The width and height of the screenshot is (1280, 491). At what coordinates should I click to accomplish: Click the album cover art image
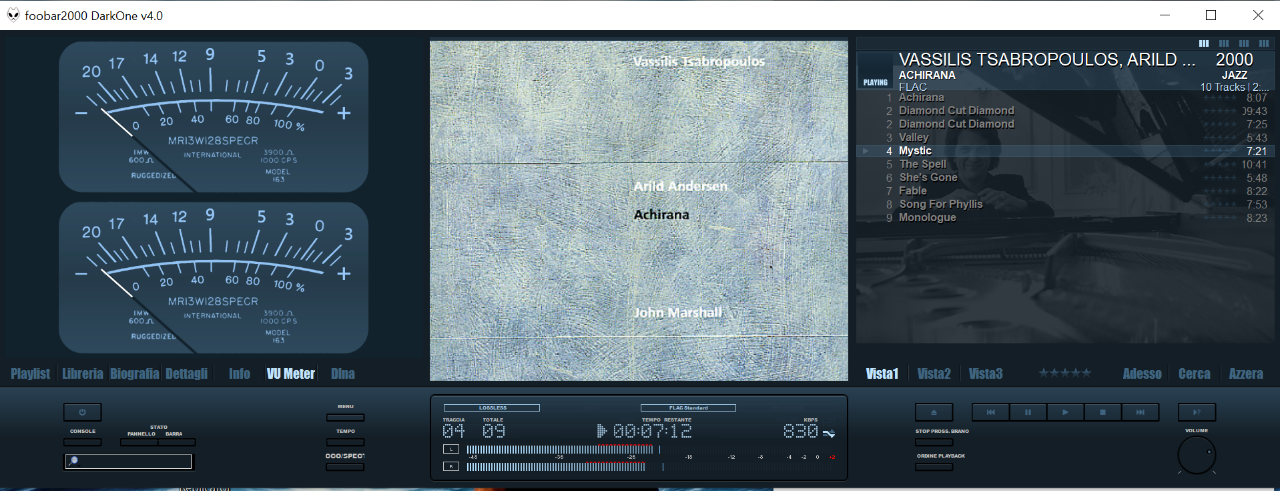point(639,210)
